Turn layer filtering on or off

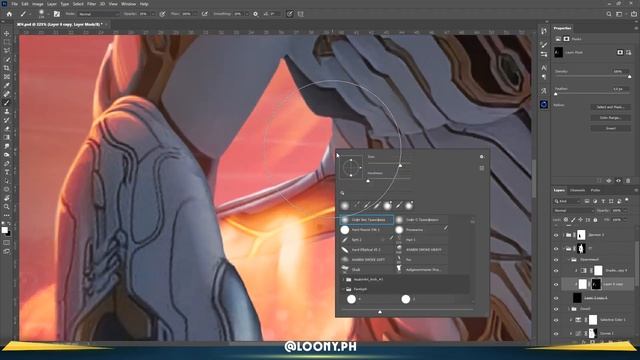click(627, 200)
